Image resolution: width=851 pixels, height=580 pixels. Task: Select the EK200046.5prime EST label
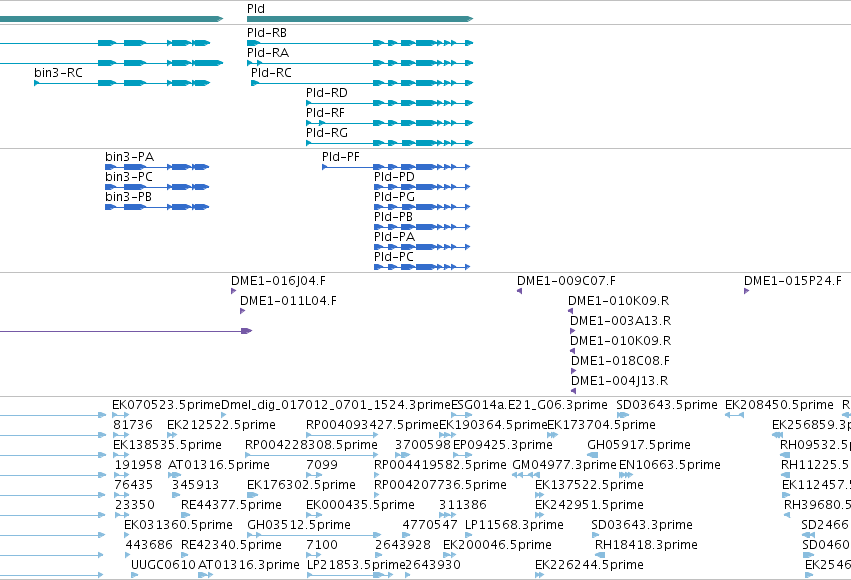click(497, 546)
